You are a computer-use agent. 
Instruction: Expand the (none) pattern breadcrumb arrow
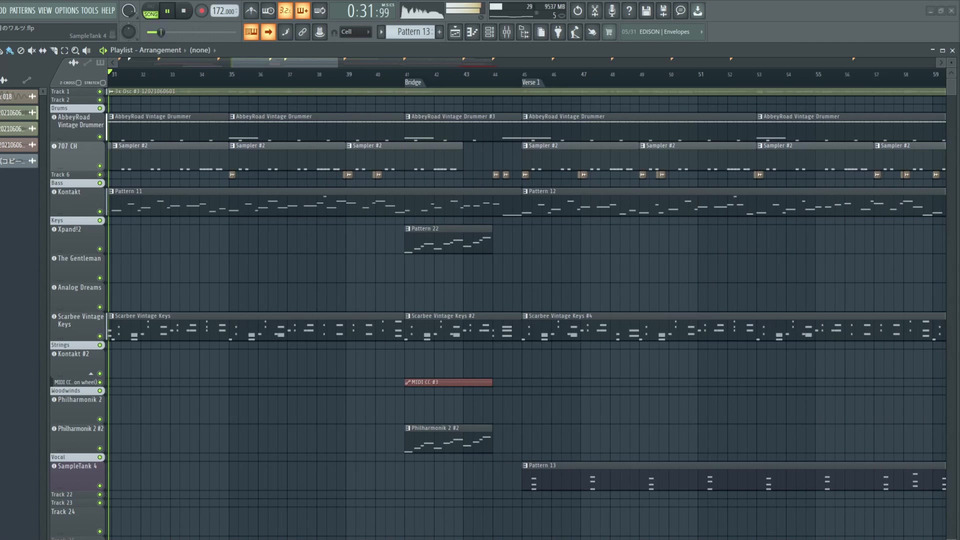point(214,50)
